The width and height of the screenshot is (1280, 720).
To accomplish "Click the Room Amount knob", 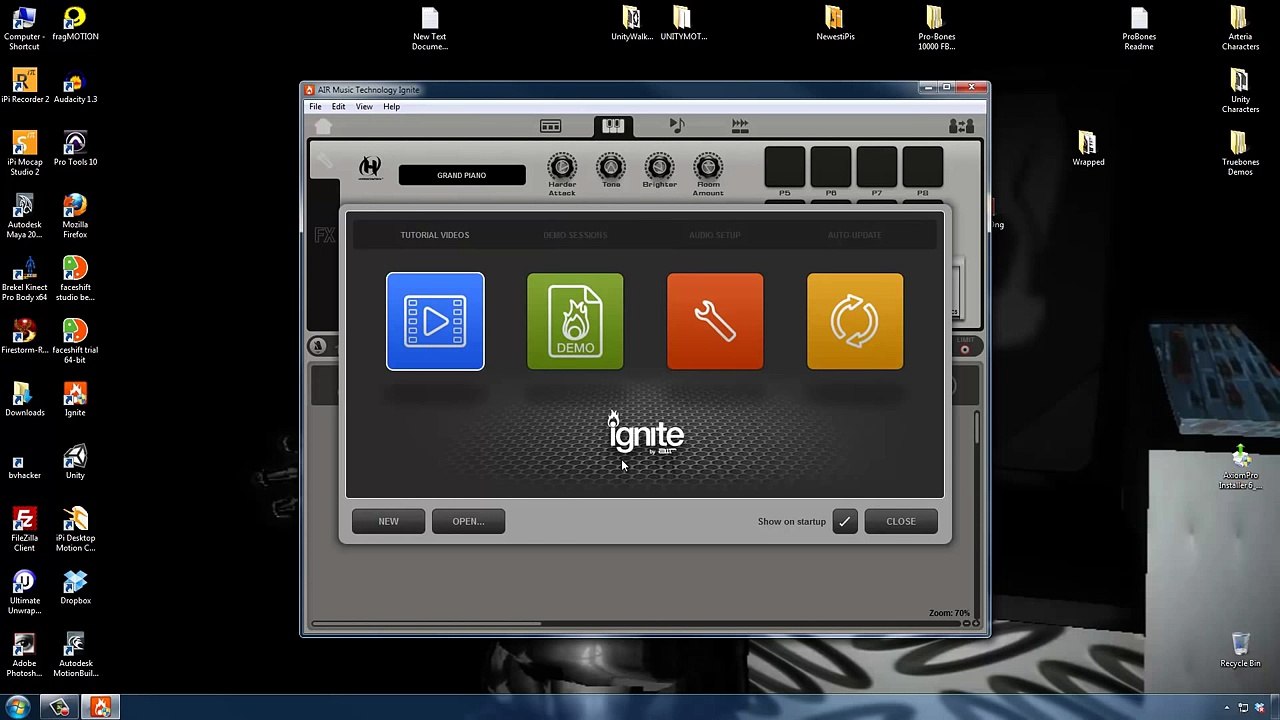I will coord(708,167).
